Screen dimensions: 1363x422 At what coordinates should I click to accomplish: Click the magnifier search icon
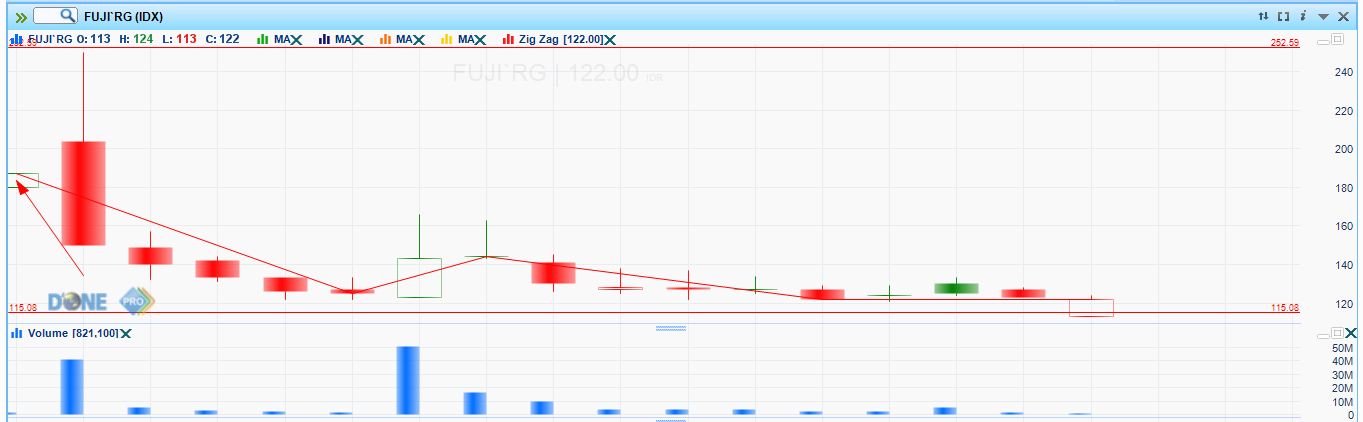pyautogui.click(x=67, y=16)
